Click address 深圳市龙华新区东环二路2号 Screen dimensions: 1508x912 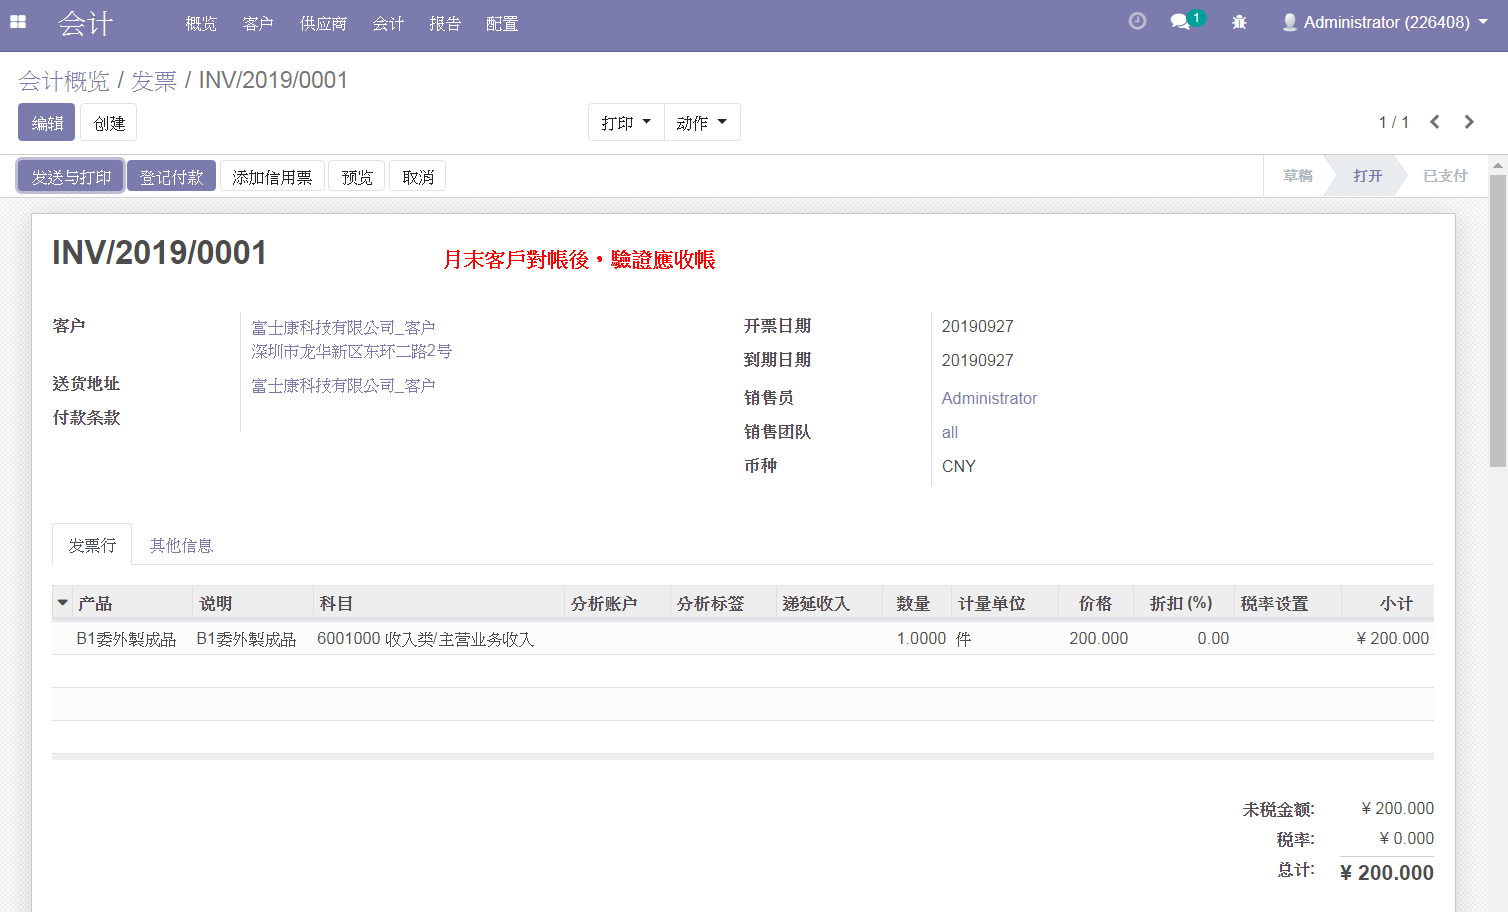pos(351,351)
